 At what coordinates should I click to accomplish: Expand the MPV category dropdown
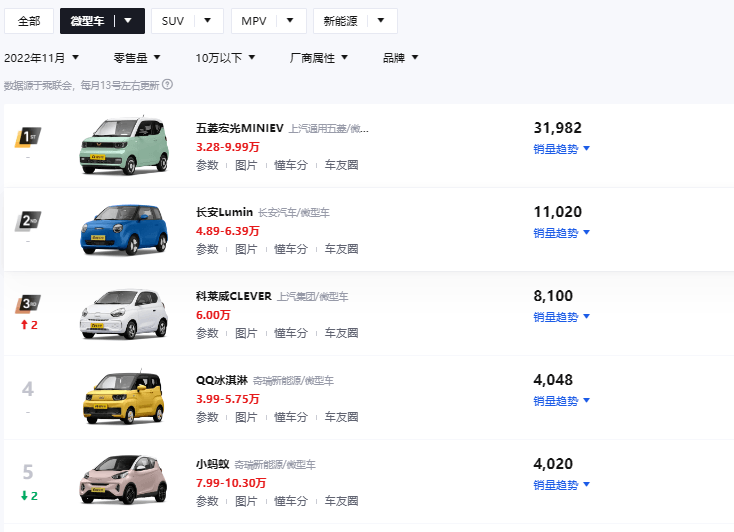click(x=289, y=21)
